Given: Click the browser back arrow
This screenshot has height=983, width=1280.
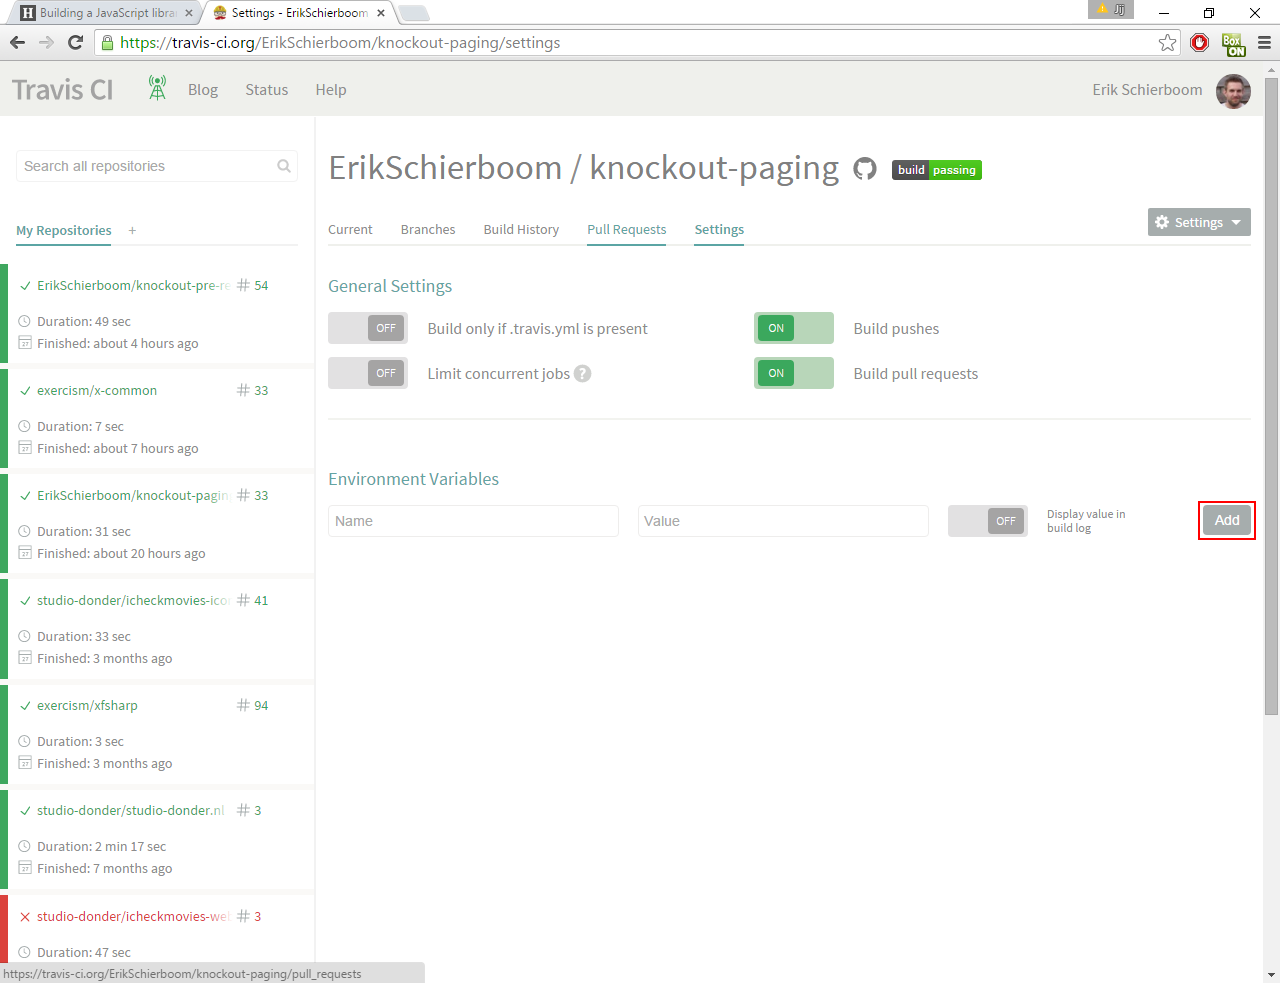Looking at the screenshot, I should (17, 42).
